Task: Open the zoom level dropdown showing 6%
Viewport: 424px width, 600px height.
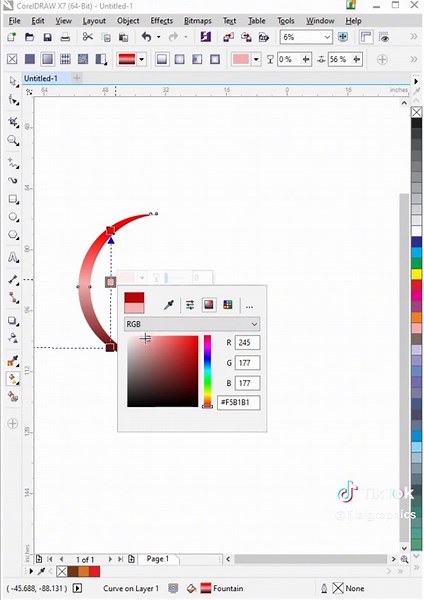Action: [x=327, y=37]
